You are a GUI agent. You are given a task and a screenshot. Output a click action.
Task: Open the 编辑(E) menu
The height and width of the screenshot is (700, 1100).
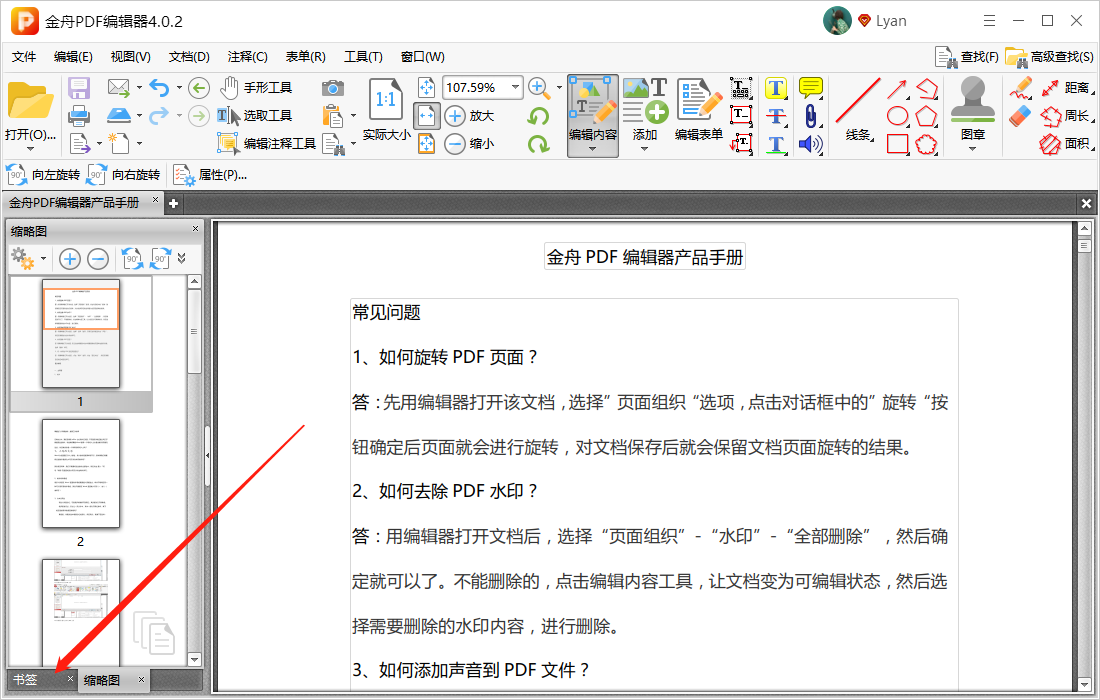click(73, 57)
